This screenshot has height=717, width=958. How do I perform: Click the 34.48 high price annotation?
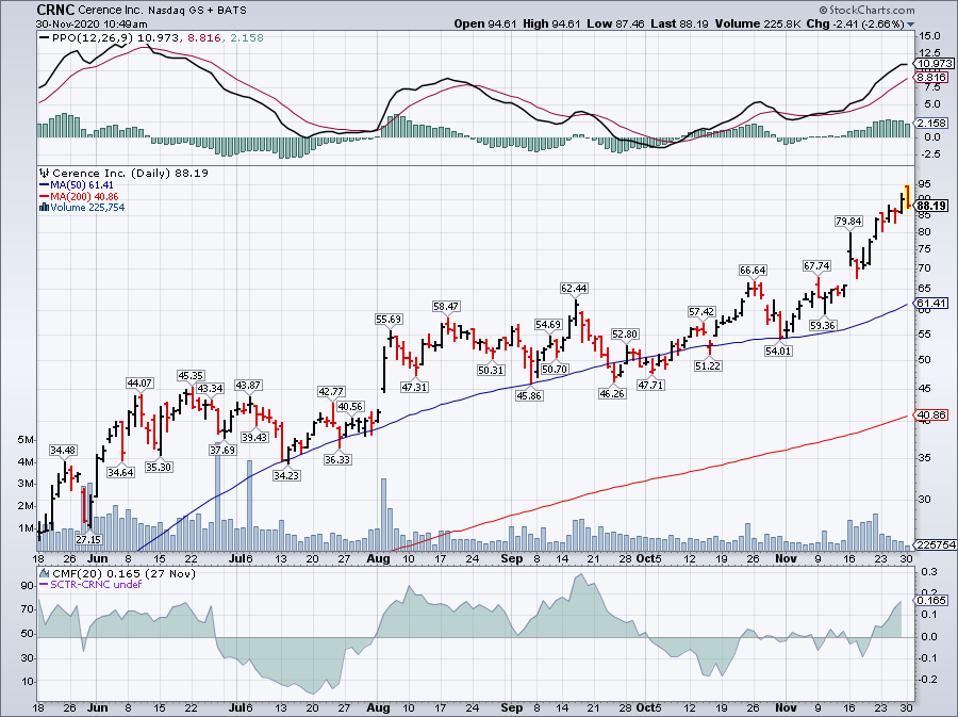tap(64, 451)
